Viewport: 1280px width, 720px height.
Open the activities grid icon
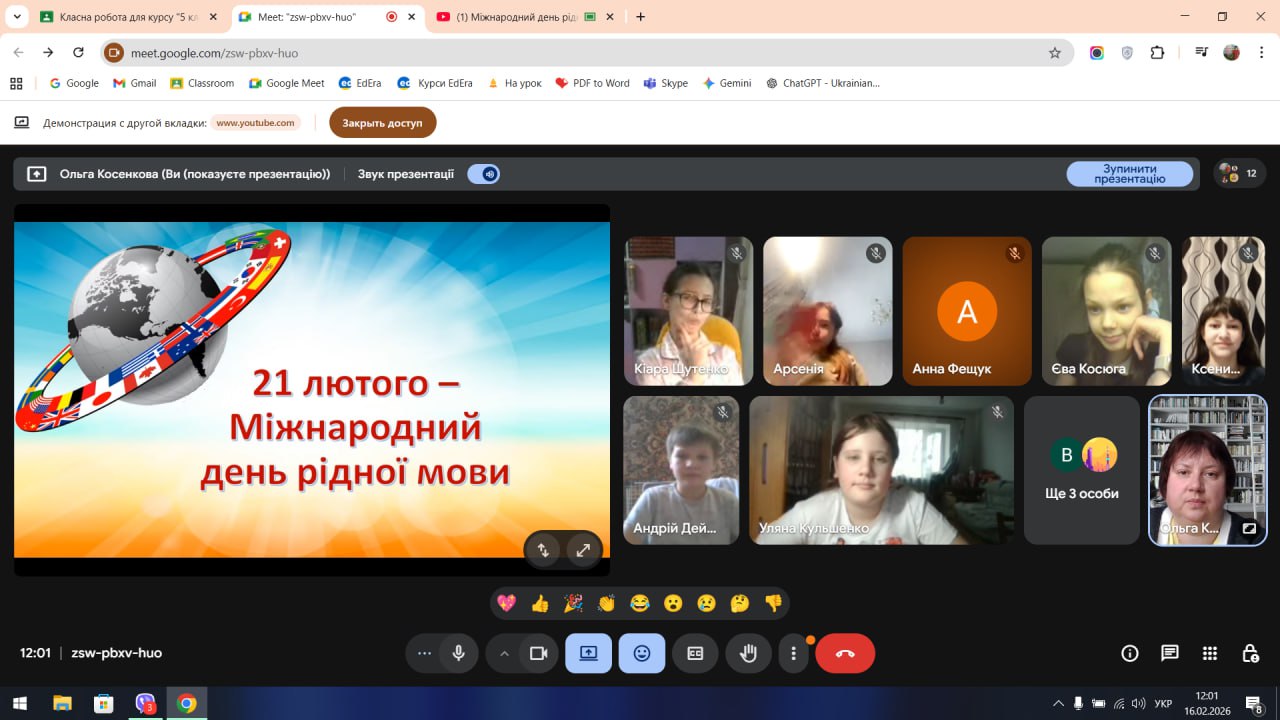pyautogui.click(x=1209, y=653)
